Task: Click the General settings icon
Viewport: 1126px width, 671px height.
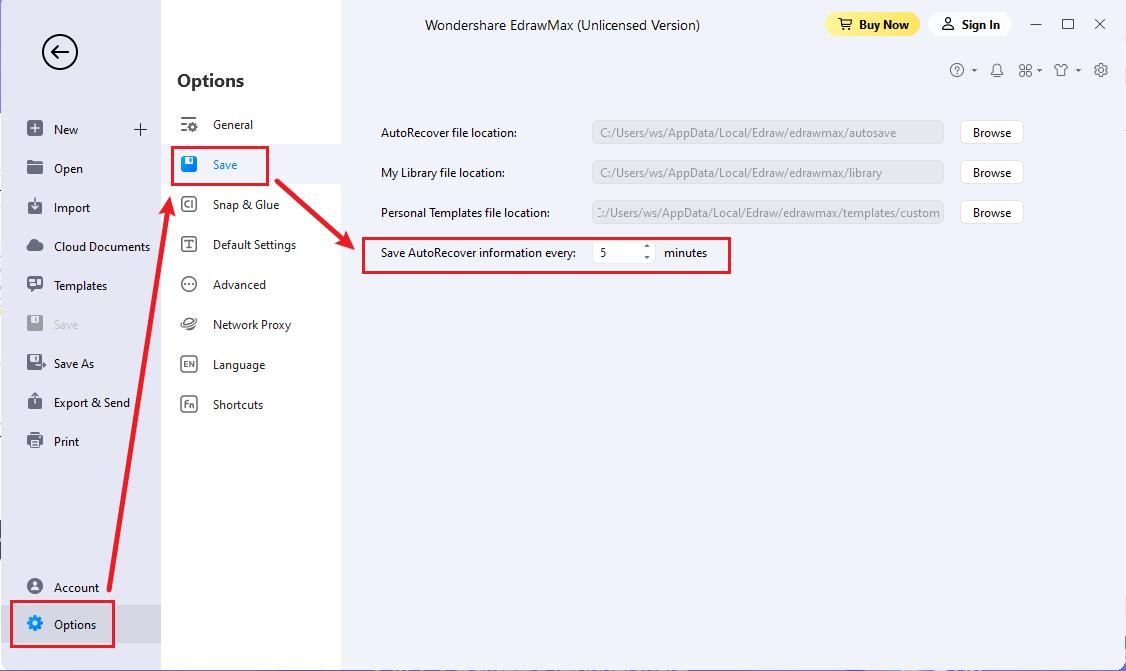Action: coord(188,124)
